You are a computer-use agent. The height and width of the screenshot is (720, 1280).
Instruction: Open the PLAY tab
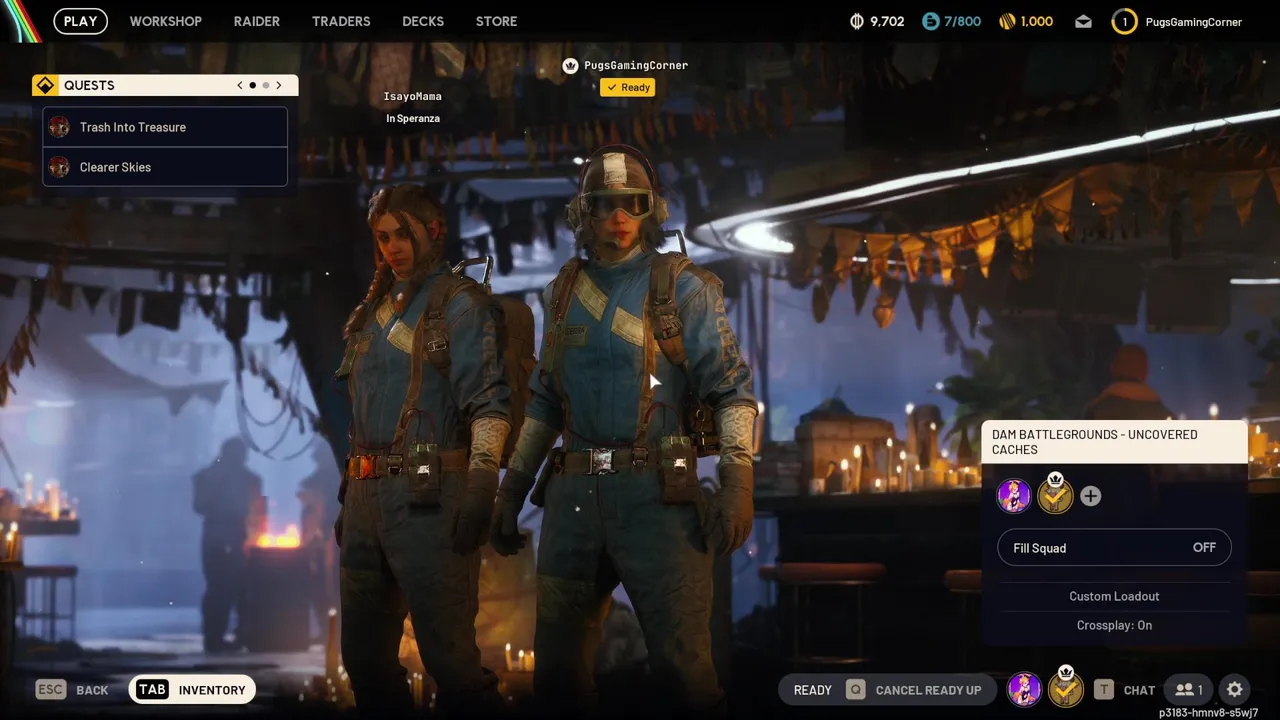pyautogui.click(x=81, y=21)
